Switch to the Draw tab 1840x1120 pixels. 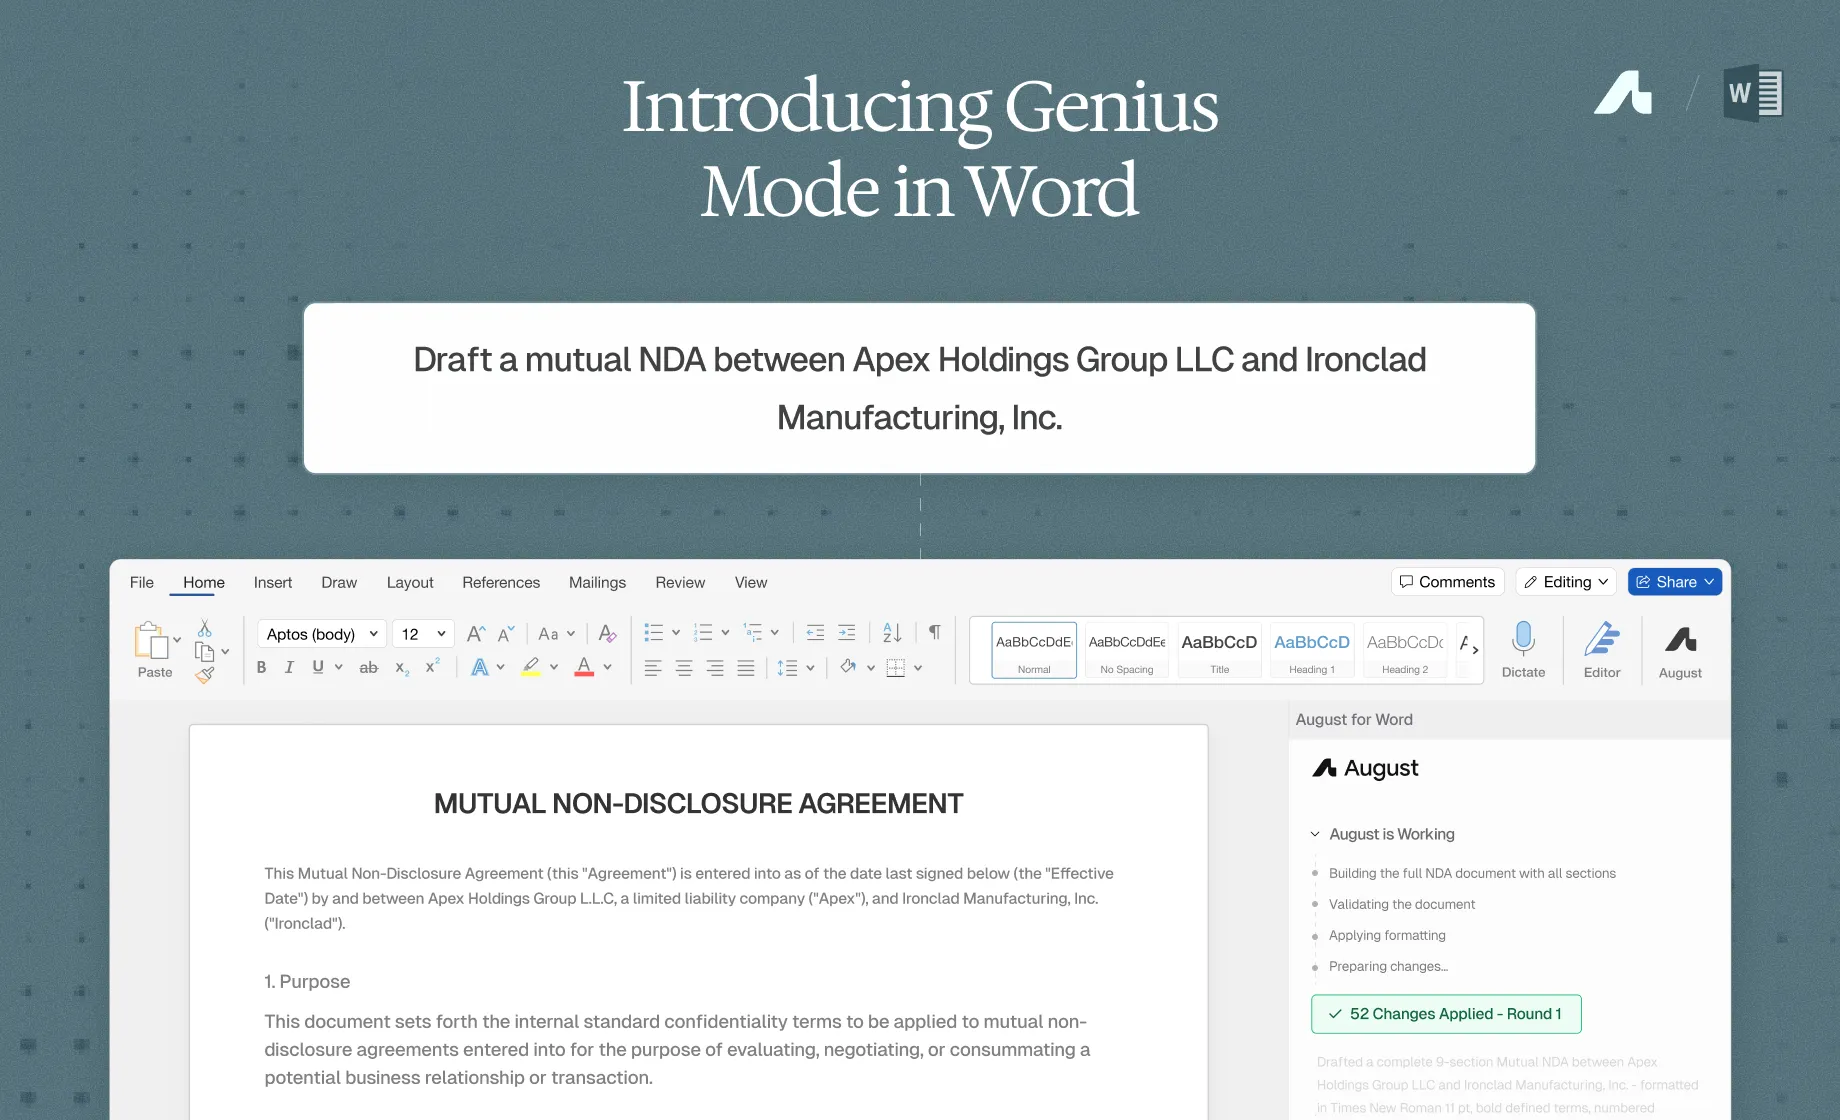click(339, 582)
